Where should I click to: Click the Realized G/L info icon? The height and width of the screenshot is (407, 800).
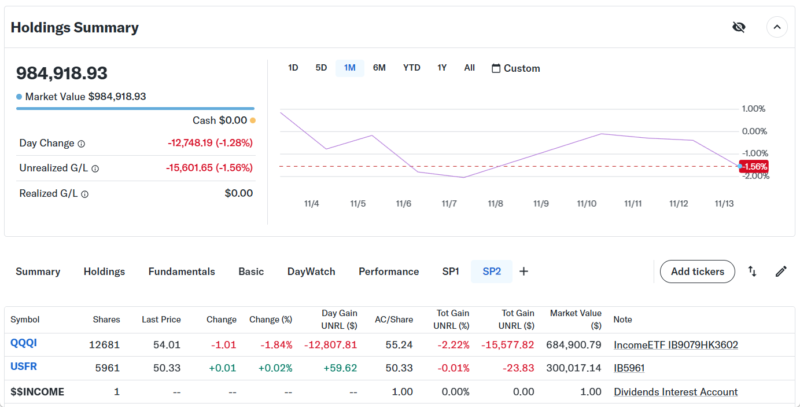click(85, 194)
